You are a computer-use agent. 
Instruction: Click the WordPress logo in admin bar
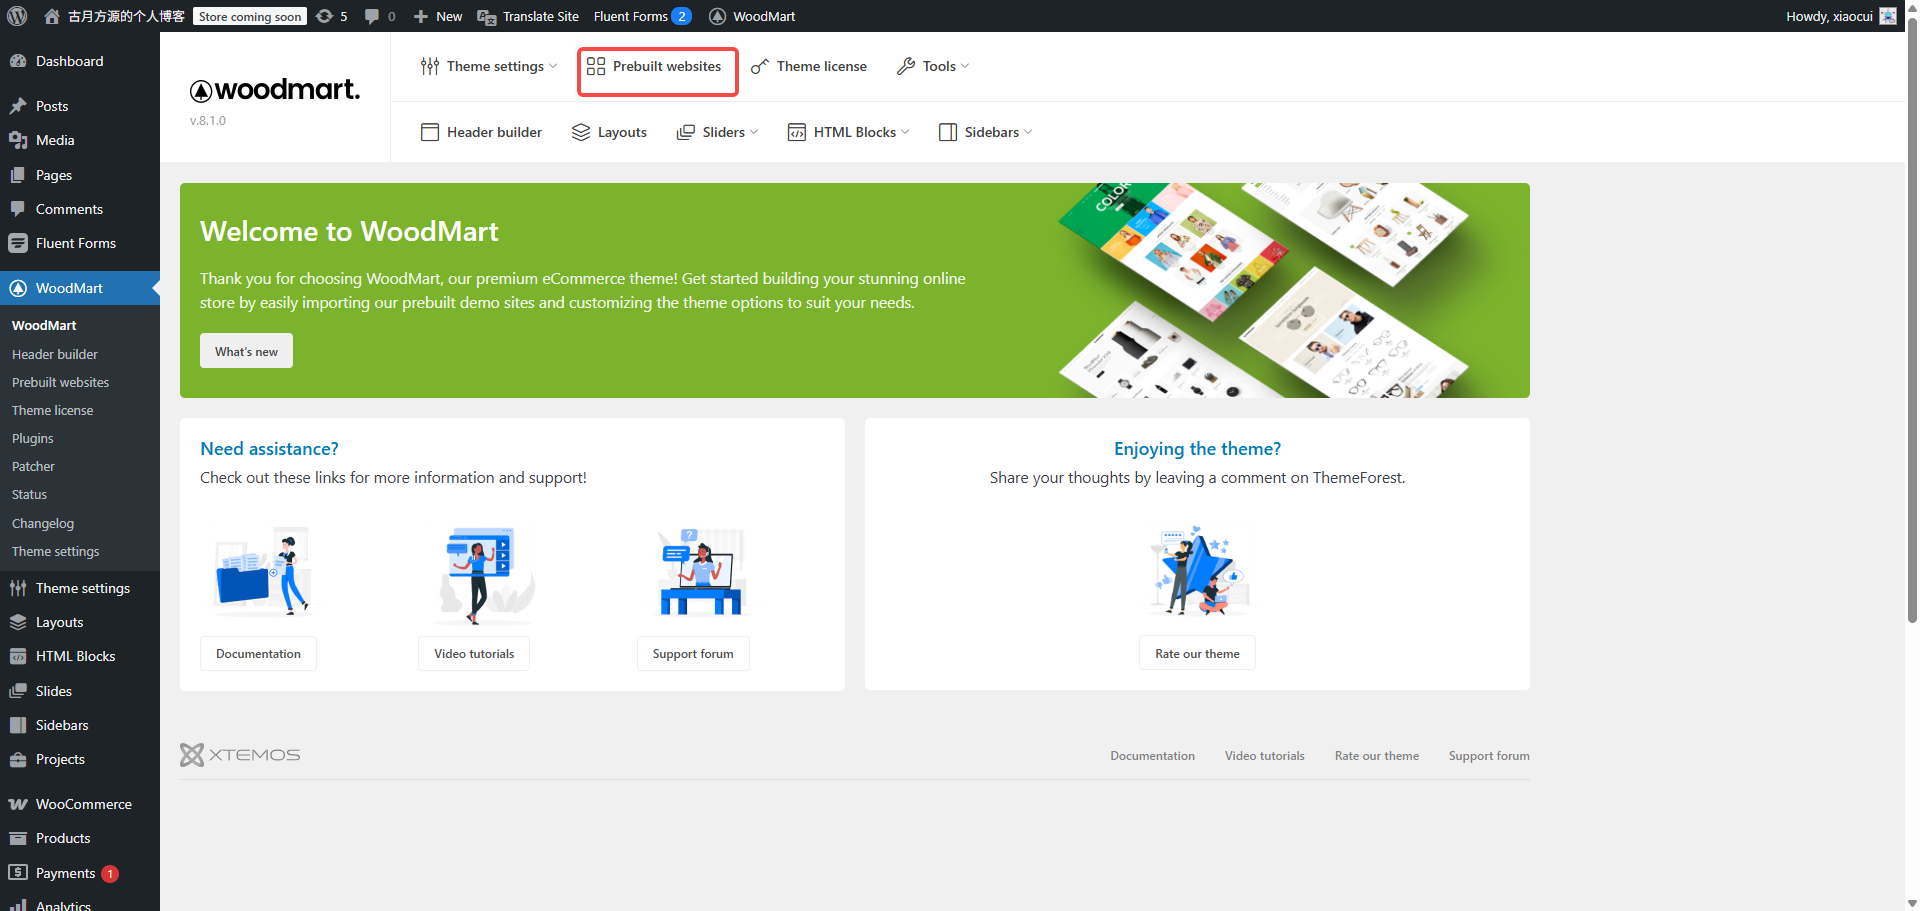coord(17,16)
